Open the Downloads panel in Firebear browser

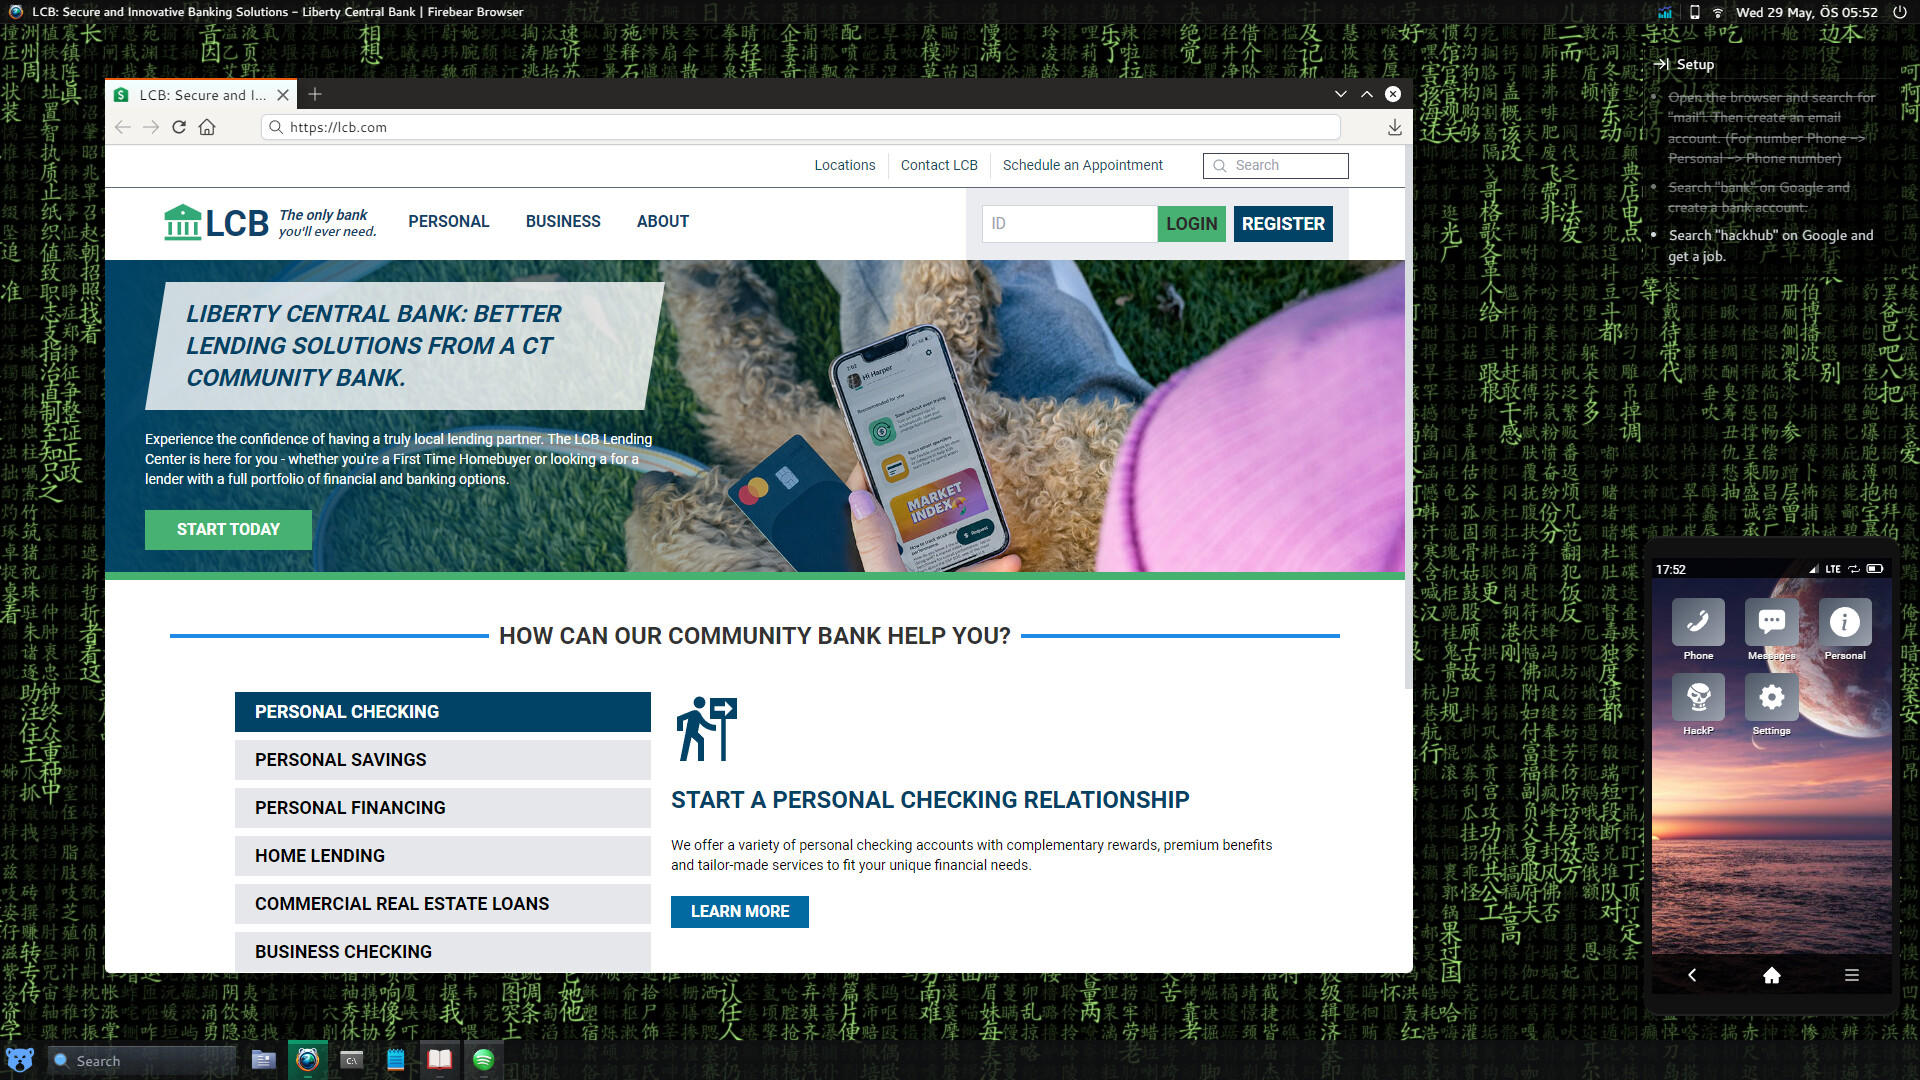point(1394,127)
